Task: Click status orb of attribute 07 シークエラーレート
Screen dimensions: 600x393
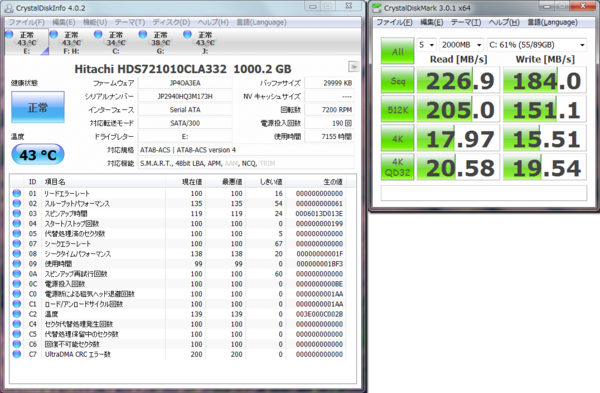Action: point(16,243)
